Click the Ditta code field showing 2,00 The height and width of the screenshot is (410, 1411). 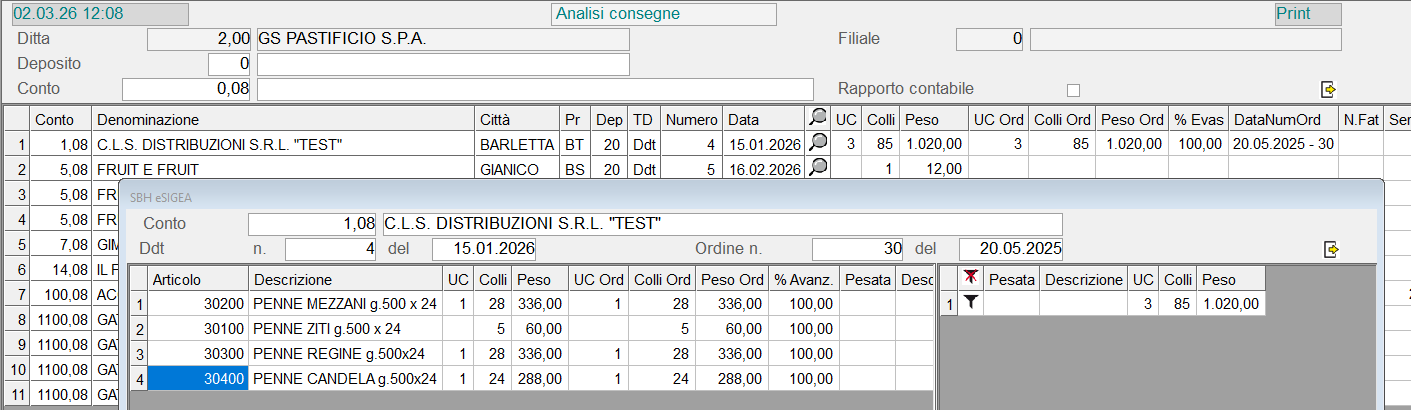(x=200, y=39)
